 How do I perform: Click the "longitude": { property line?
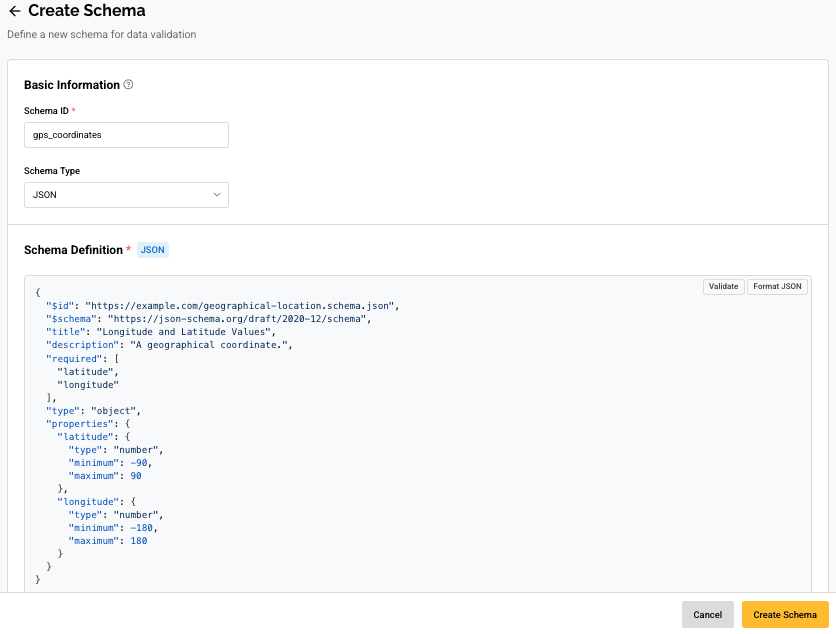point(97,501)
